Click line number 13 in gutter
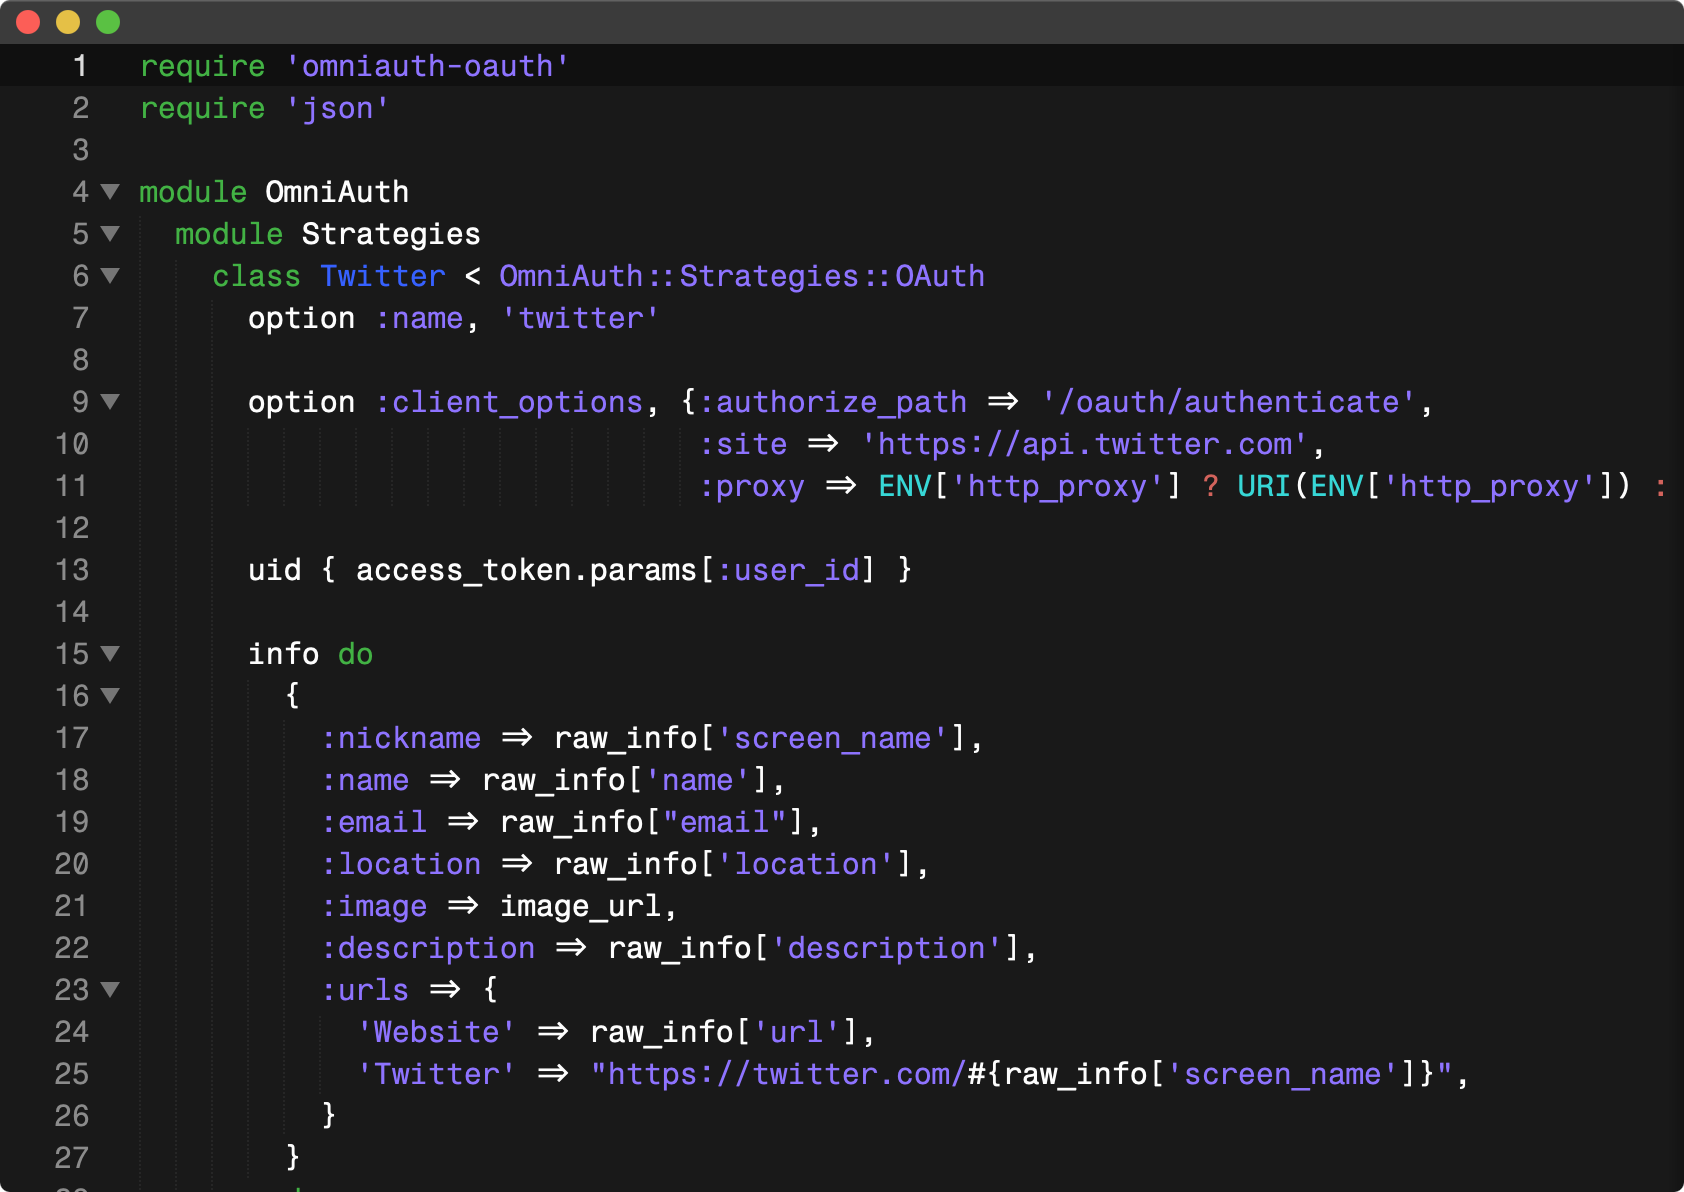 tap(72, 570)
